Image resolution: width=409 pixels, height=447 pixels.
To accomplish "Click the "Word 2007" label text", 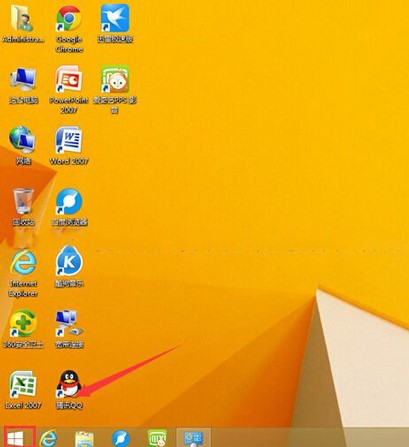I will click(69, 161).
